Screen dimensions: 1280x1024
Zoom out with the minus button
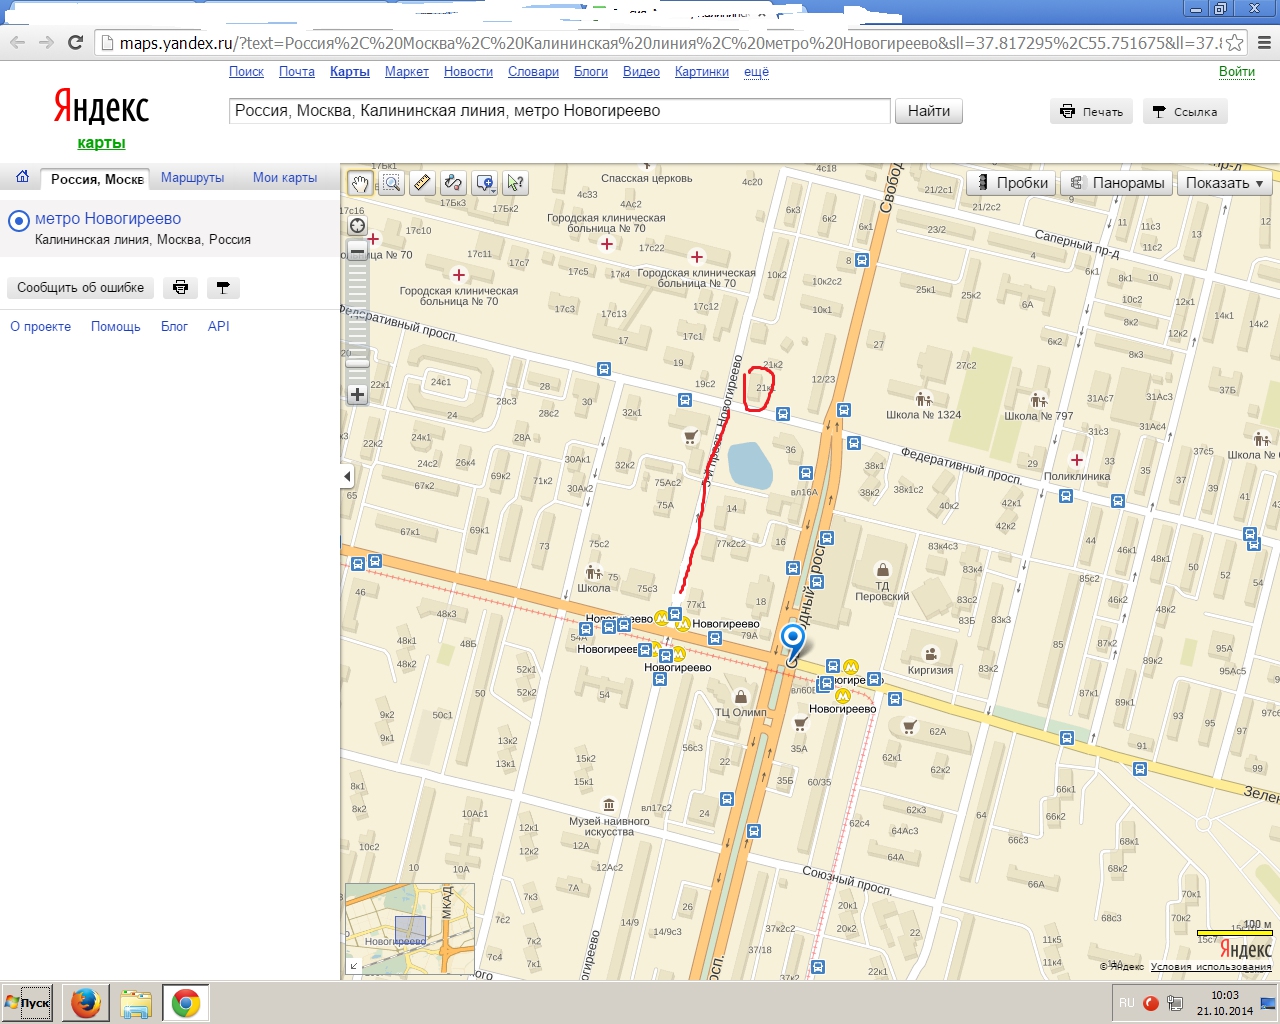click(x=357, y=251)
